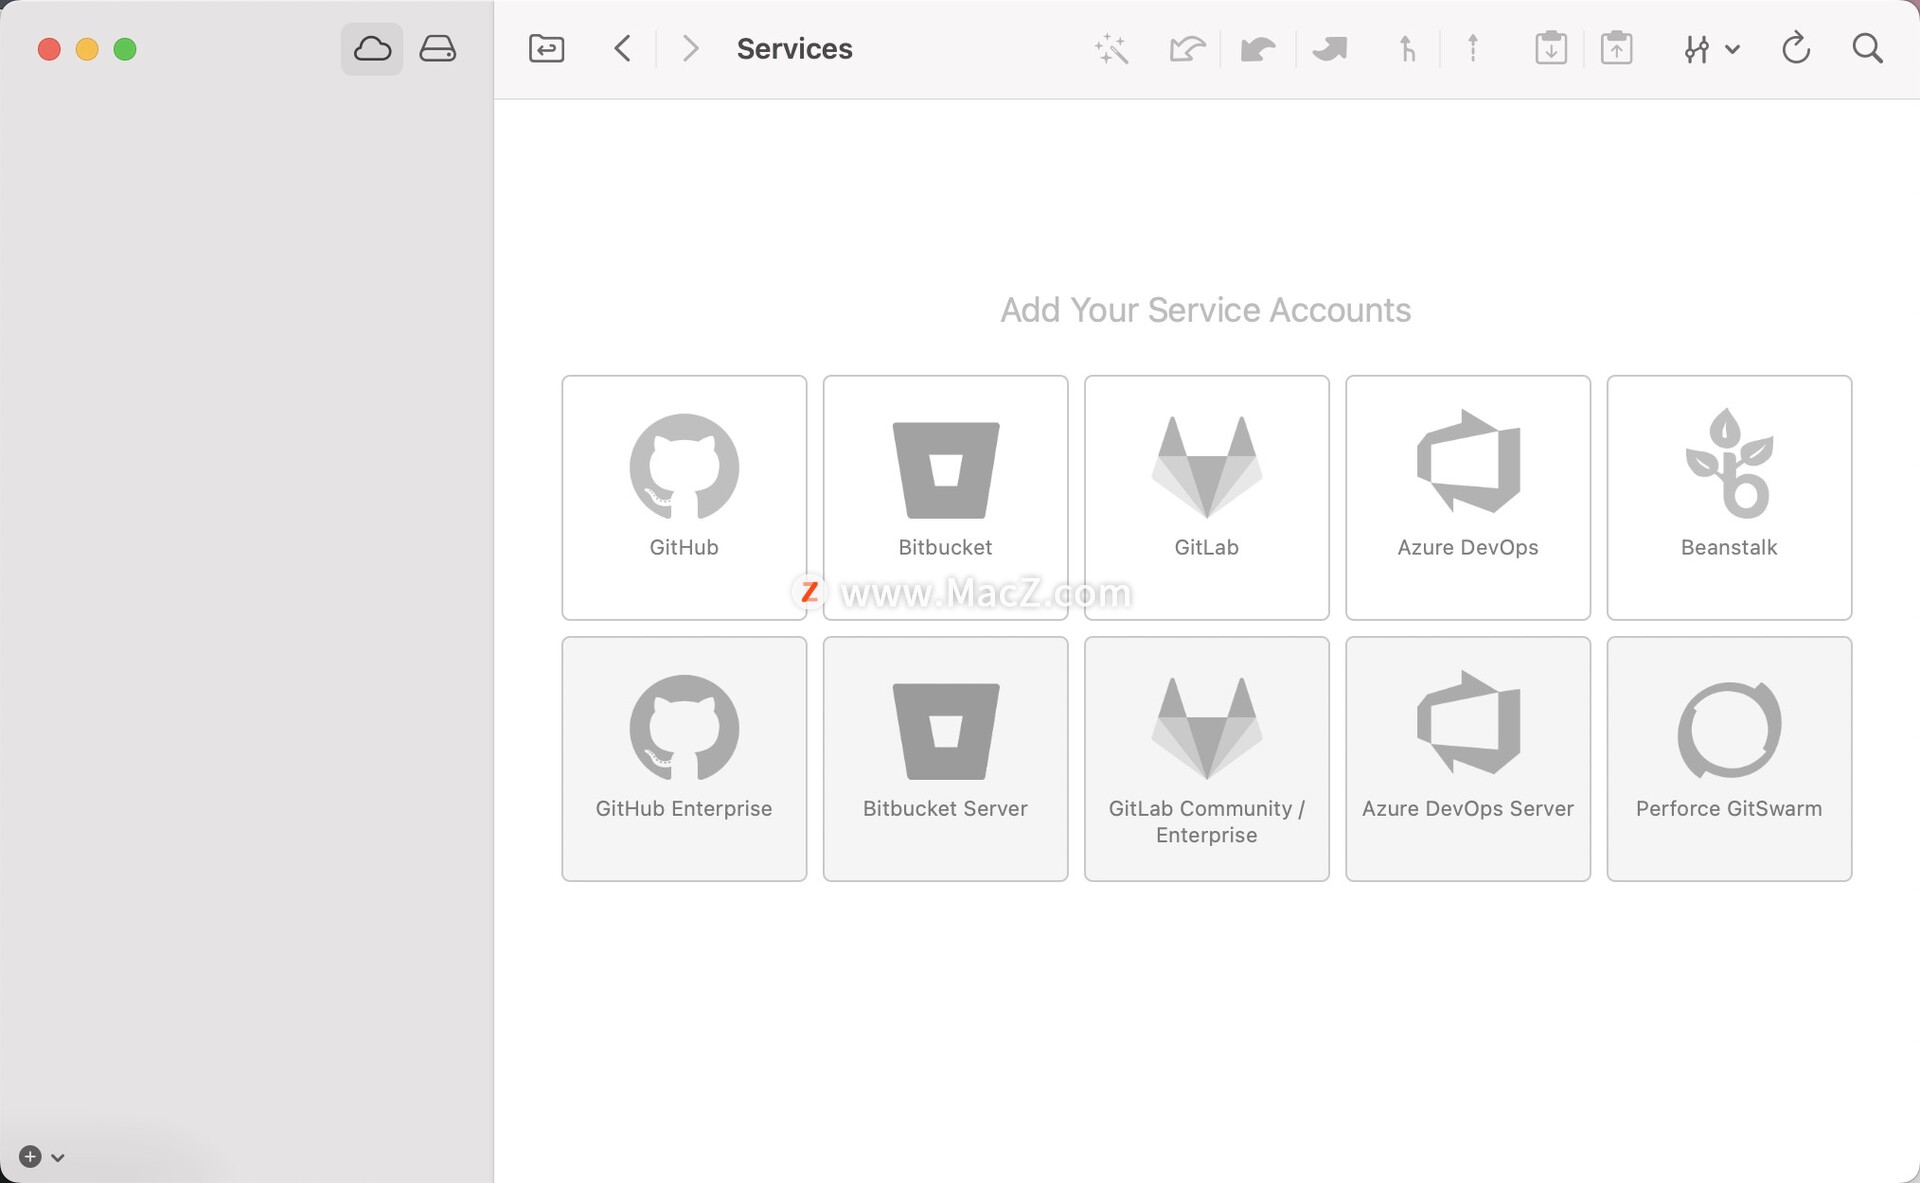
Task: Maximize the window with green button
Action: pyautogui.click(x=125, y=49)
